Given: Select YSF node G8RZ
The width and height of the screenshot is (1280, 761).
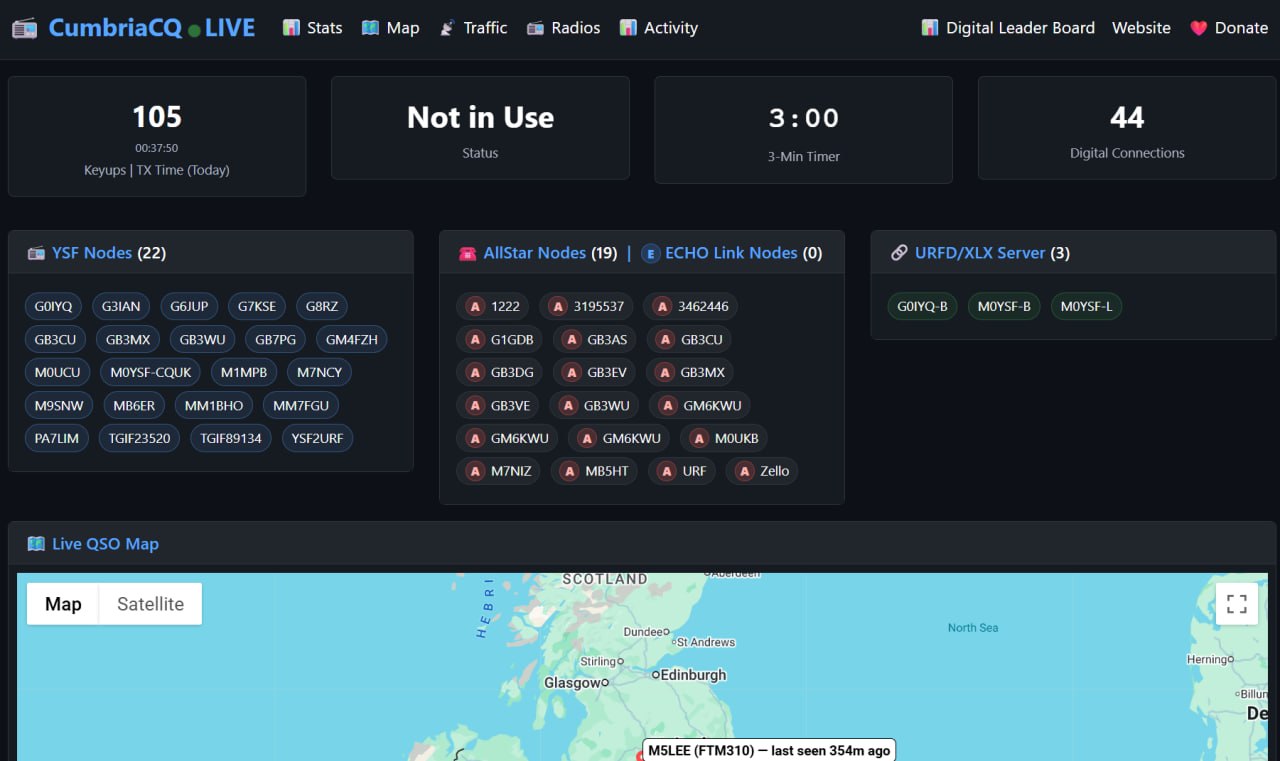Looking at the screenshot, I should [x=322, y=307].
